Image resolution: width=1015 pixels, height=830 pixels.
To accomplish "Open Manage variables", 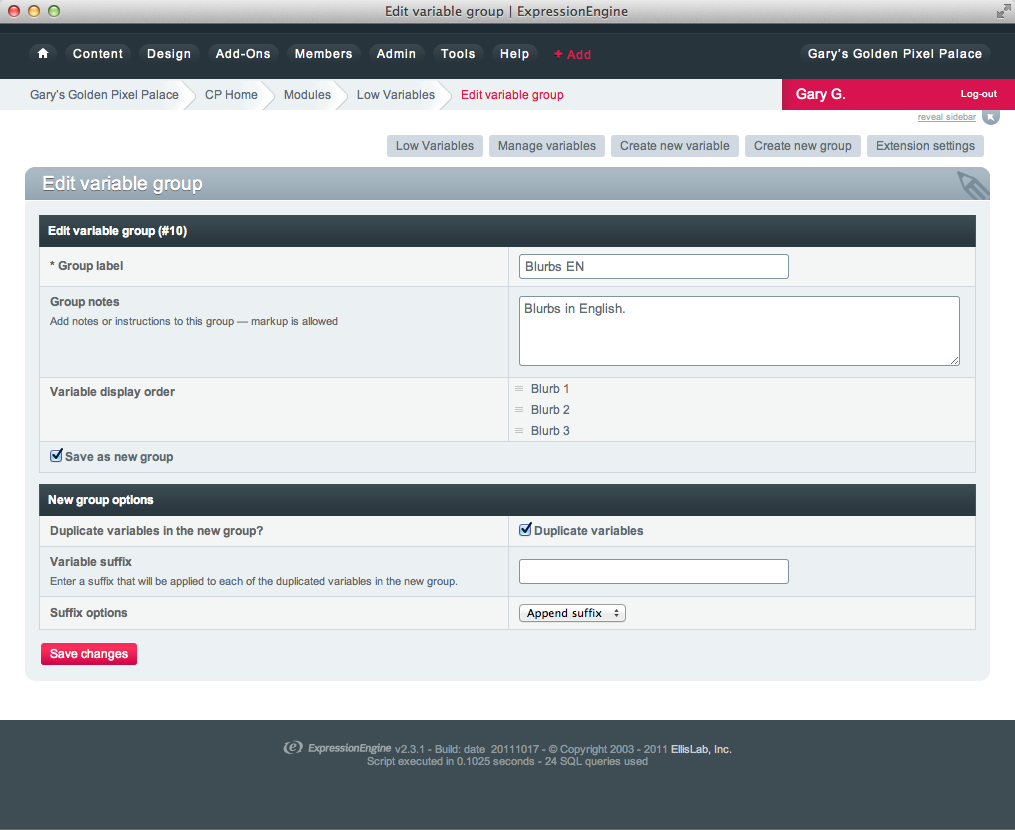I will click(547, 146).
